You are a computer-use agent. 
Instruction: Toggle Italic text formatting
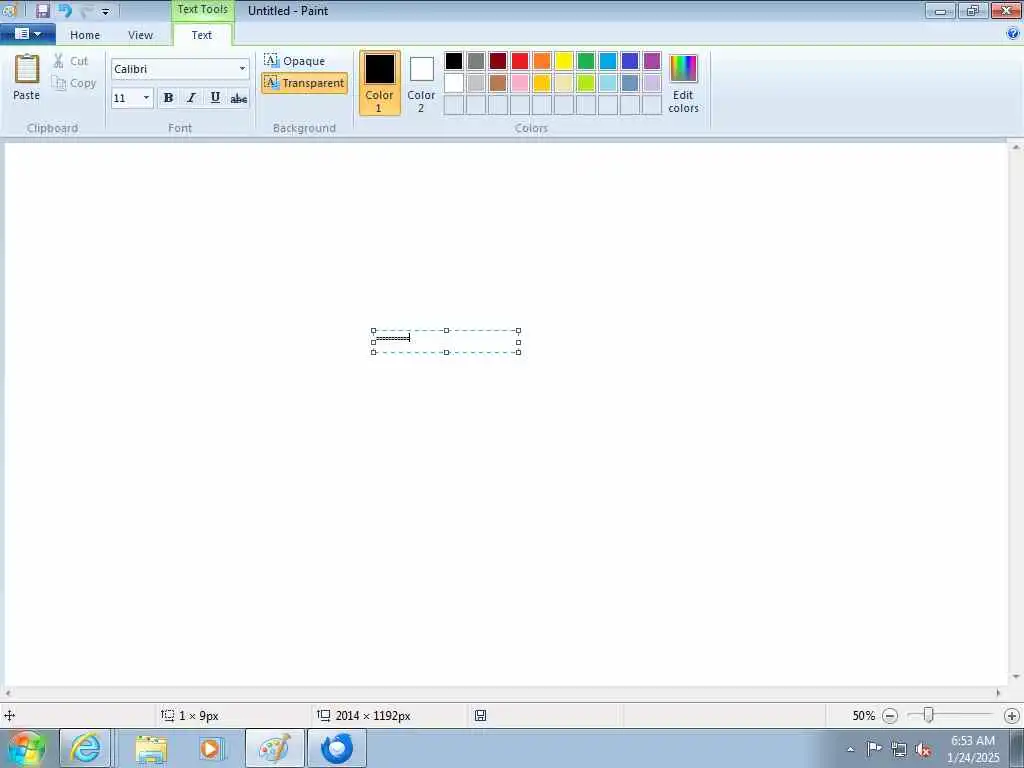click(191, 98)
